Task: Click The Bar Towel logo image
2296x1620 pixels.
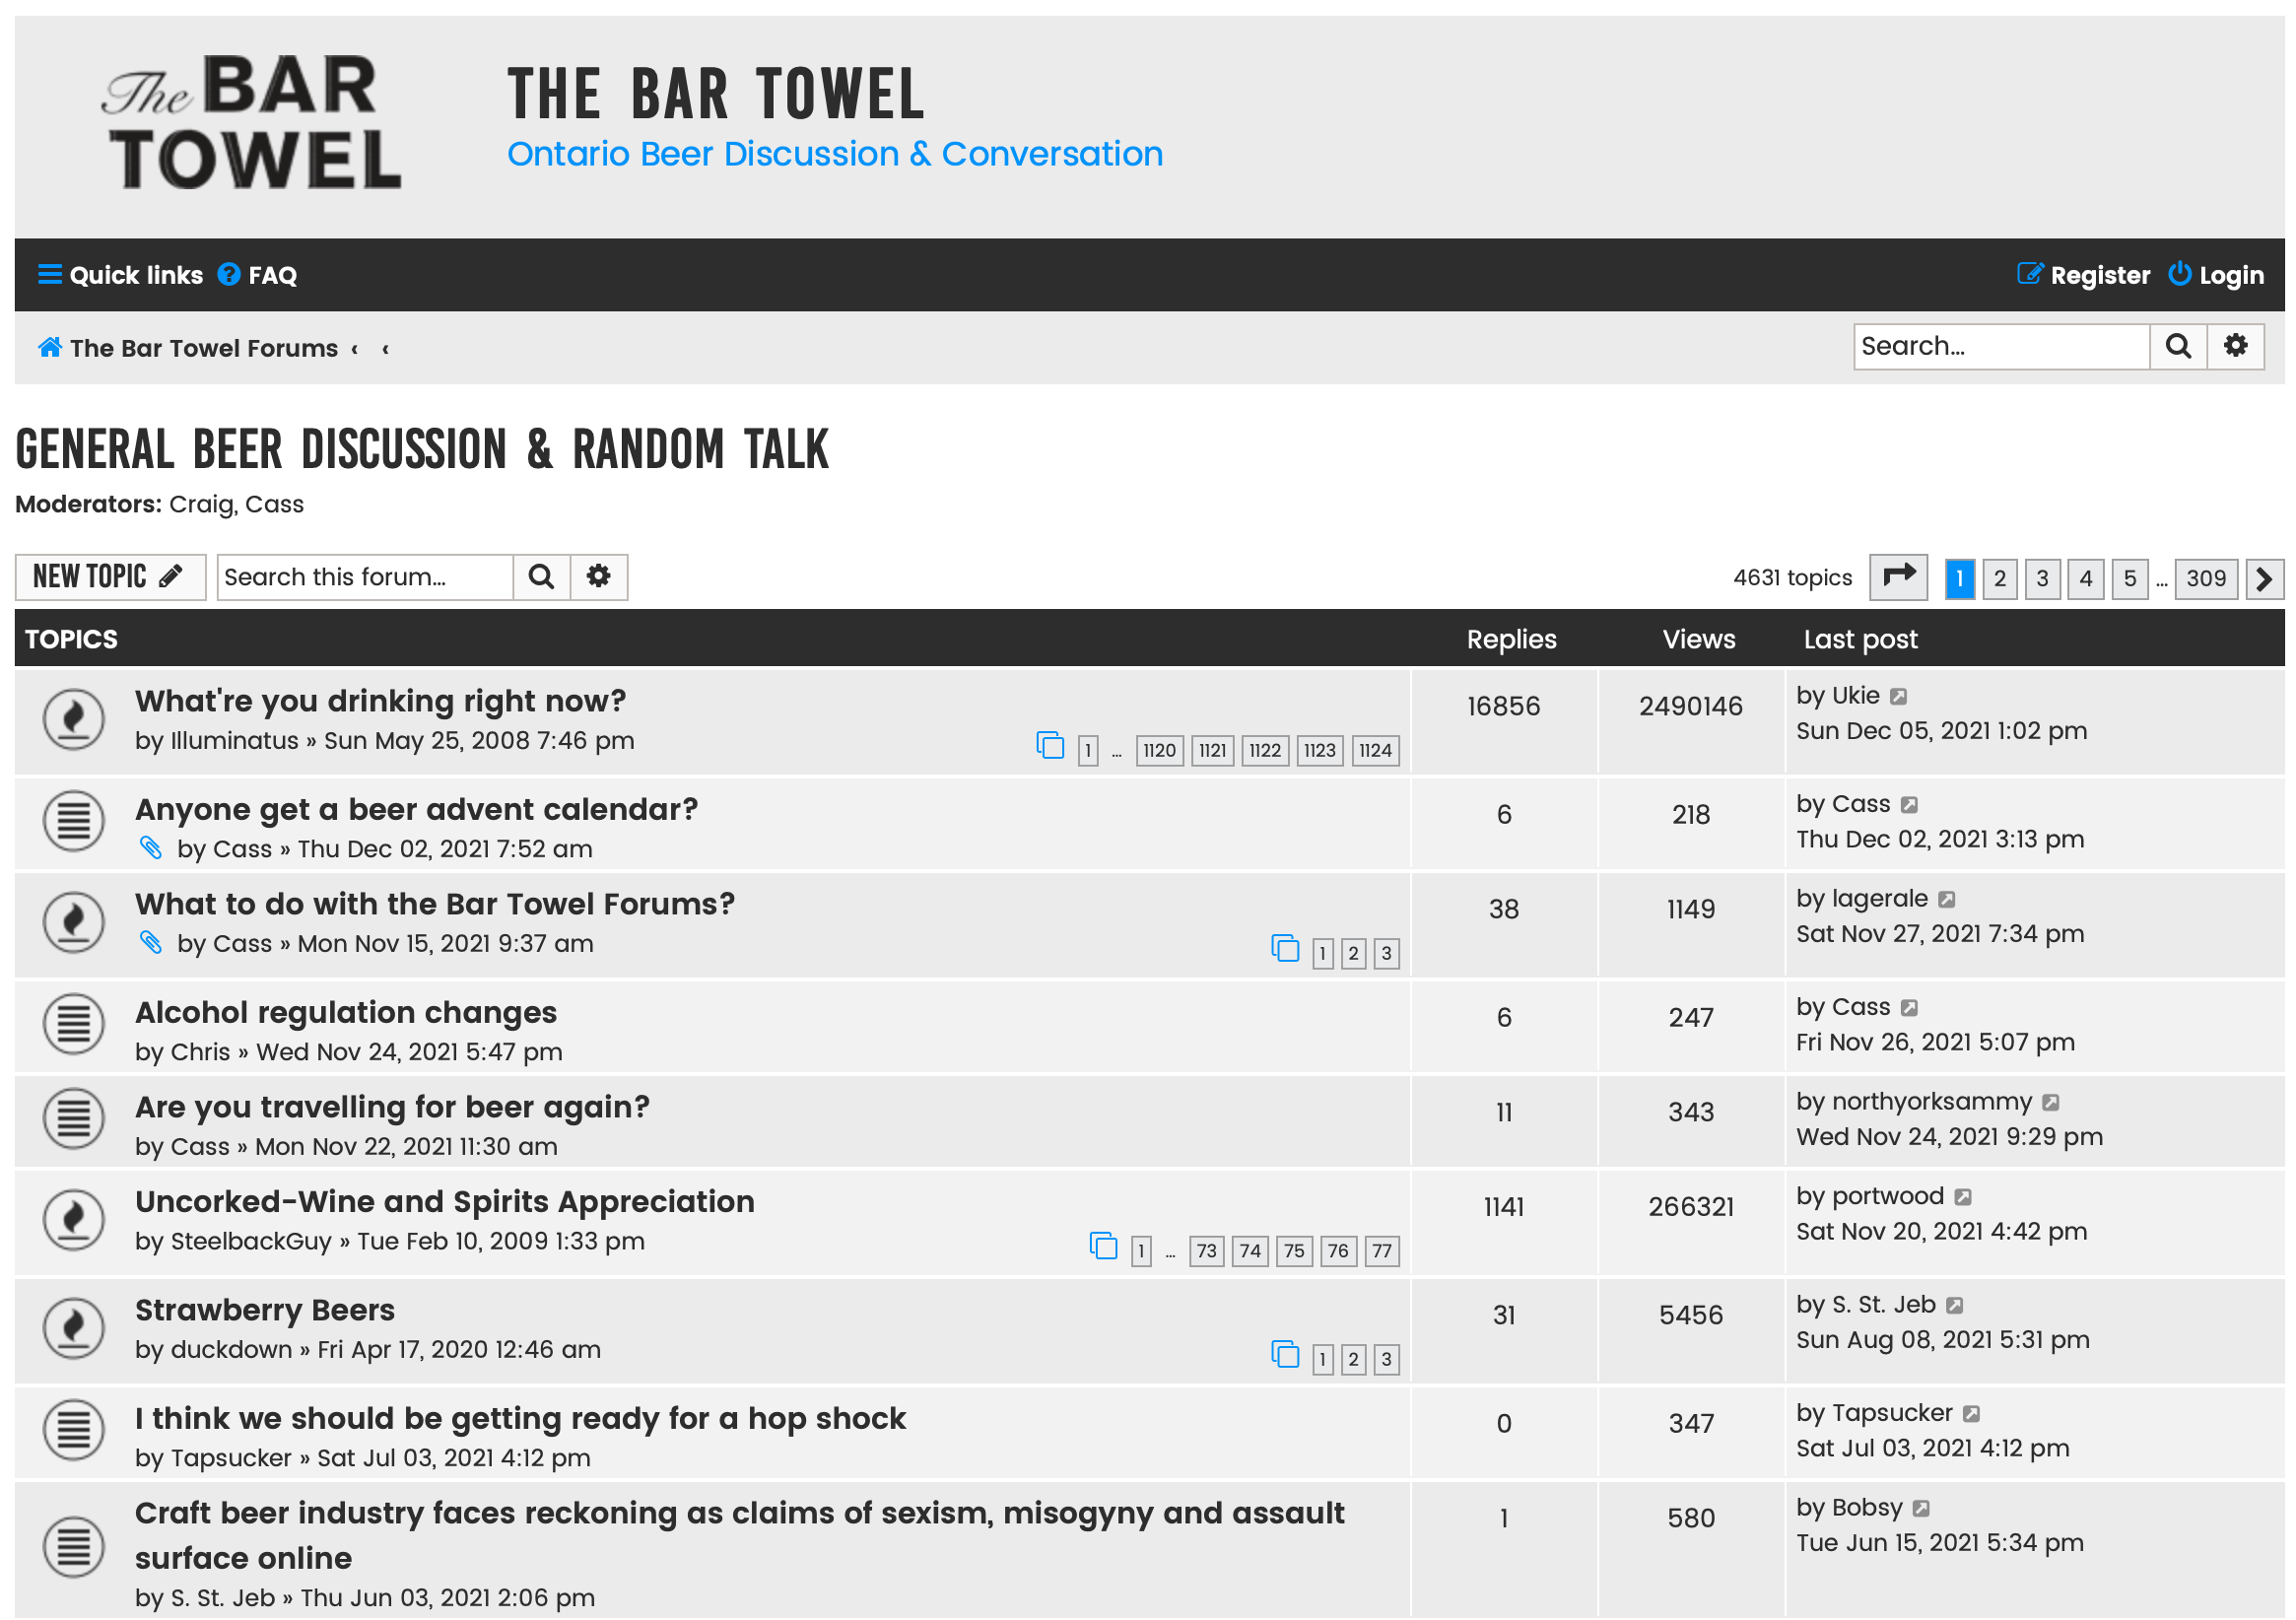Action: click(251, 122)
